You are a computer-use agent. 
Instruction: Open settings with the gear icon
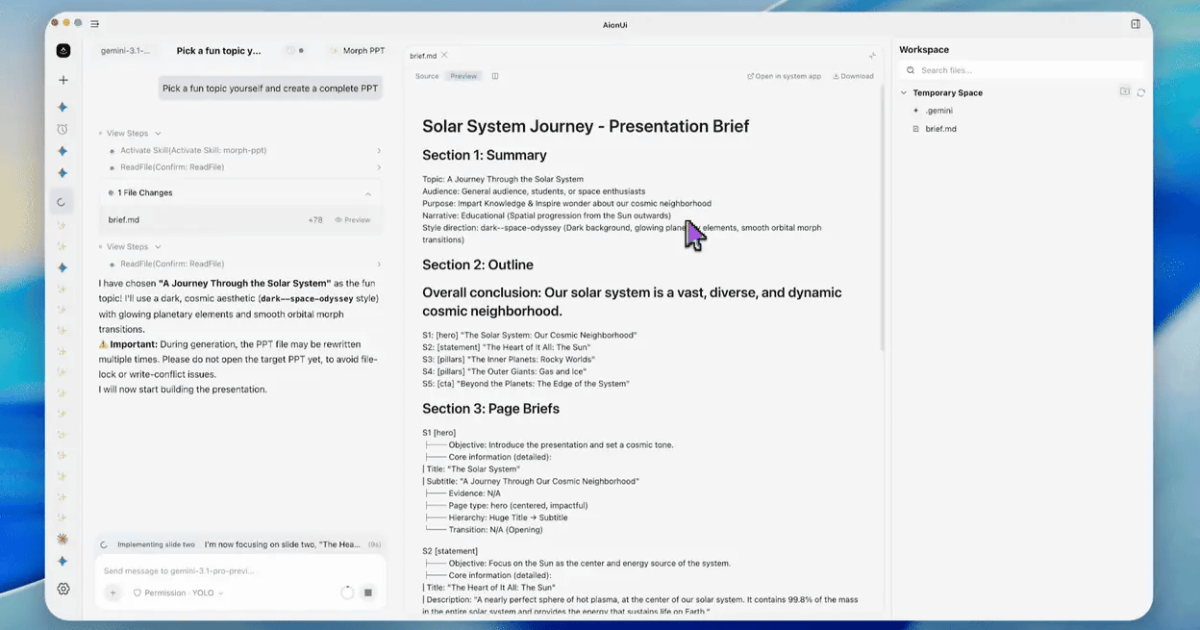(63, 589)
